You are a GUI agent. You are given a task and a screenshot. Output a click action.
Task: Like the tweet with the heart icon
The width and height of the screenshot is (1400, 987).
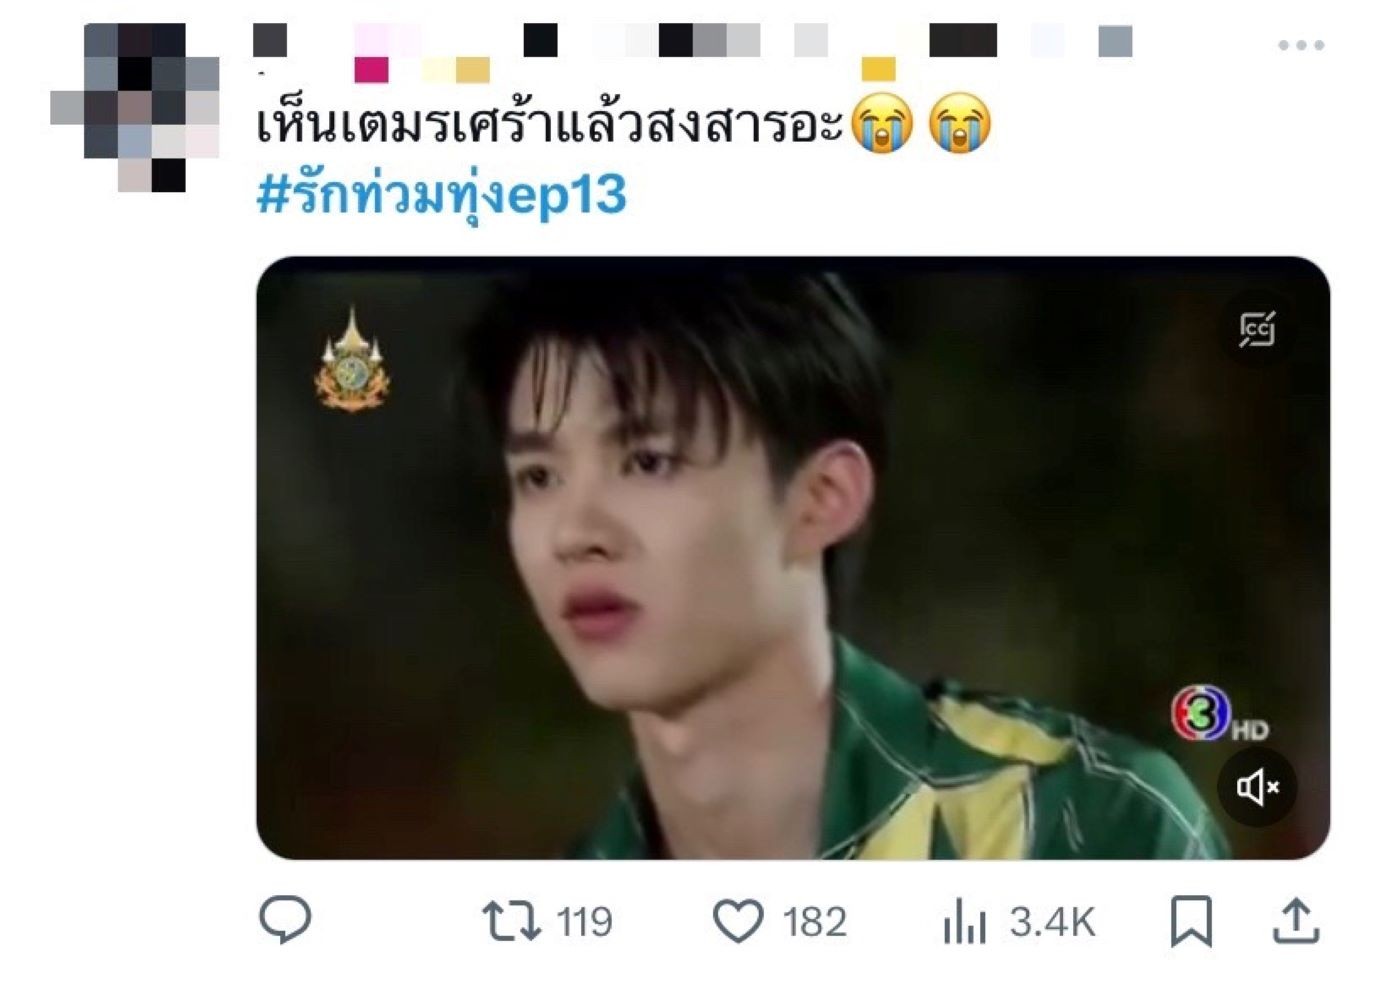738,921
